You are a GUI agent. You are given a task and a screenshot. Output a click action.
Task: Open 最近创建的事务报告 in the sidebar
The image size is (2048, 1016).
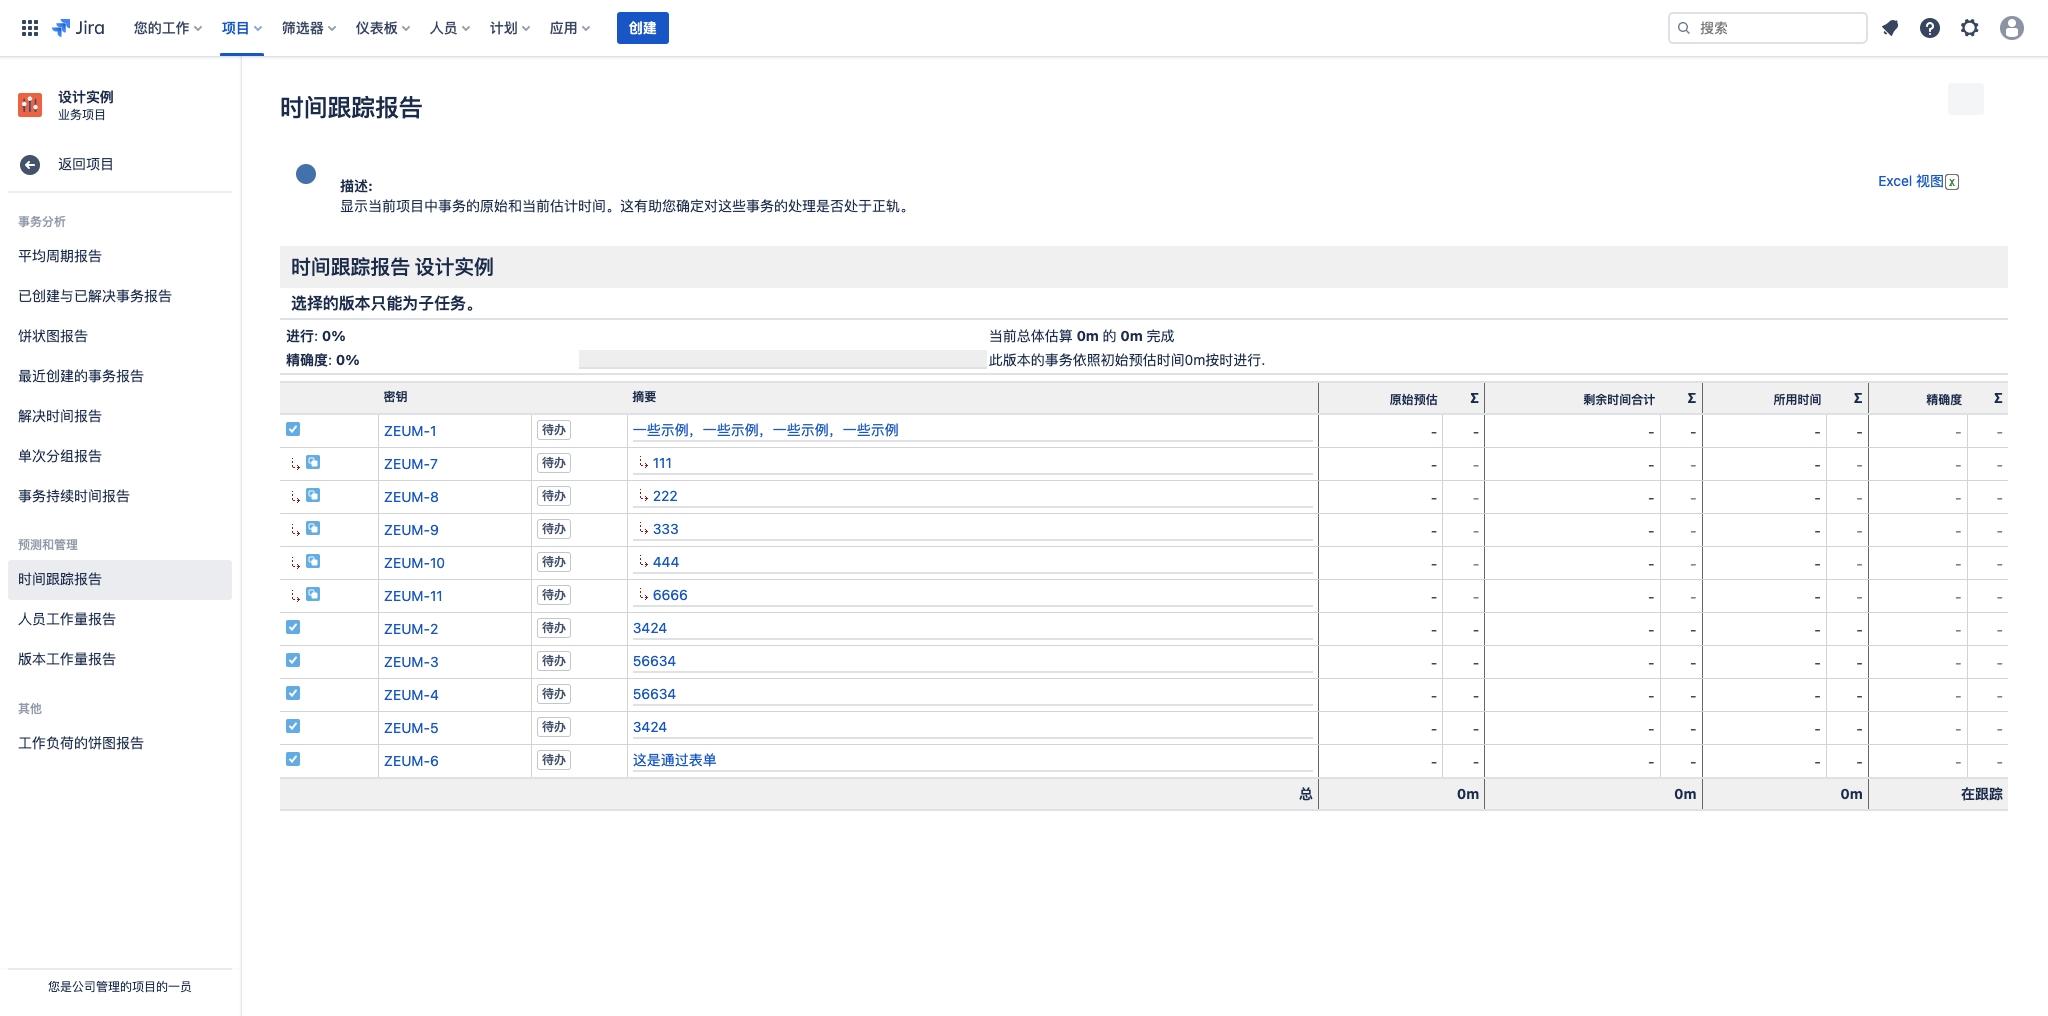tap(120, 376)
